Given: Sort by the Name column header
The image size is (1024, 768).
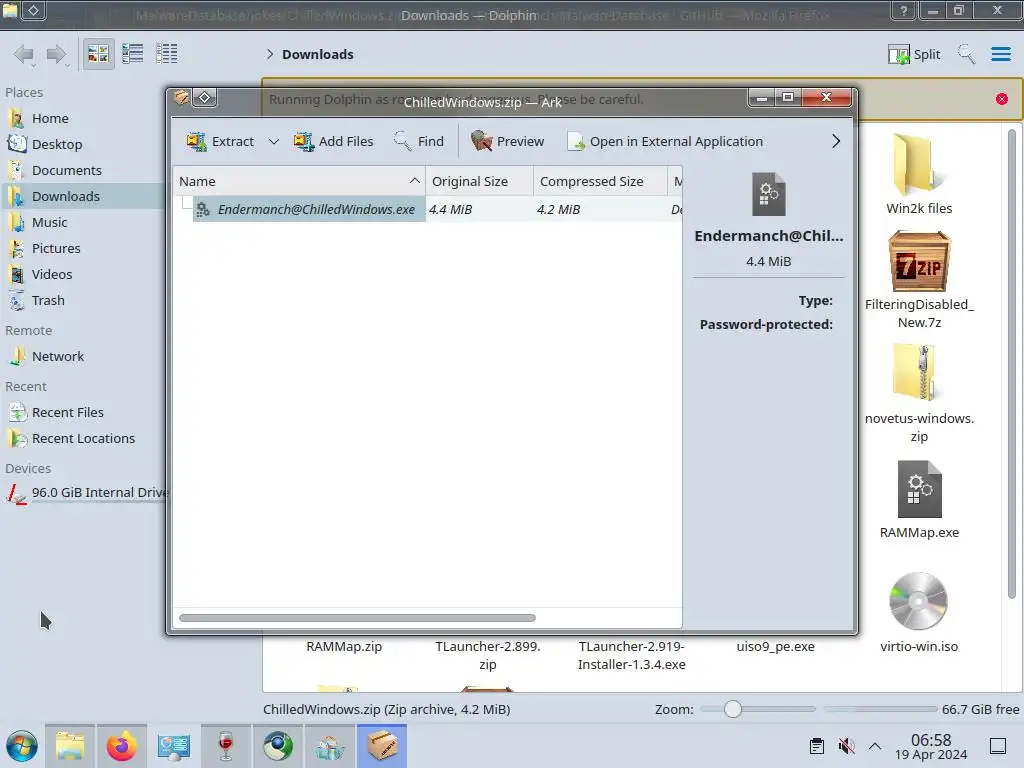Looking at the screenshot, I should (x=299, y=181).
